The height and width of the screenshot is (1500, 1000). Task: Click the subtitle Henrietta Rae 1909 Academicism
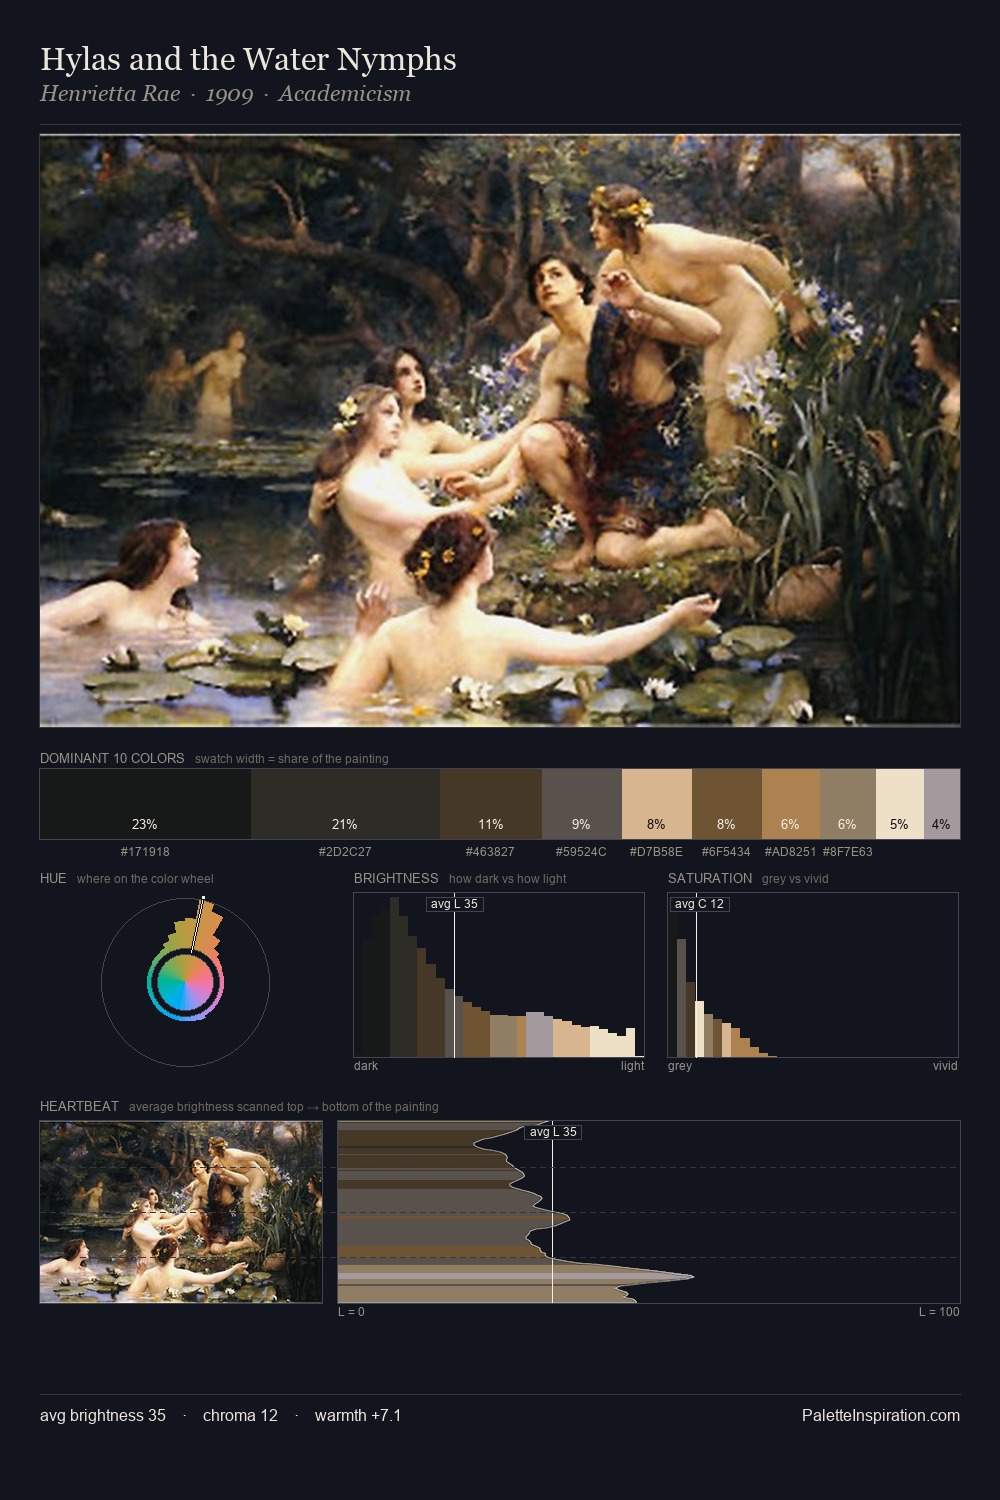[x=225, y=94]
